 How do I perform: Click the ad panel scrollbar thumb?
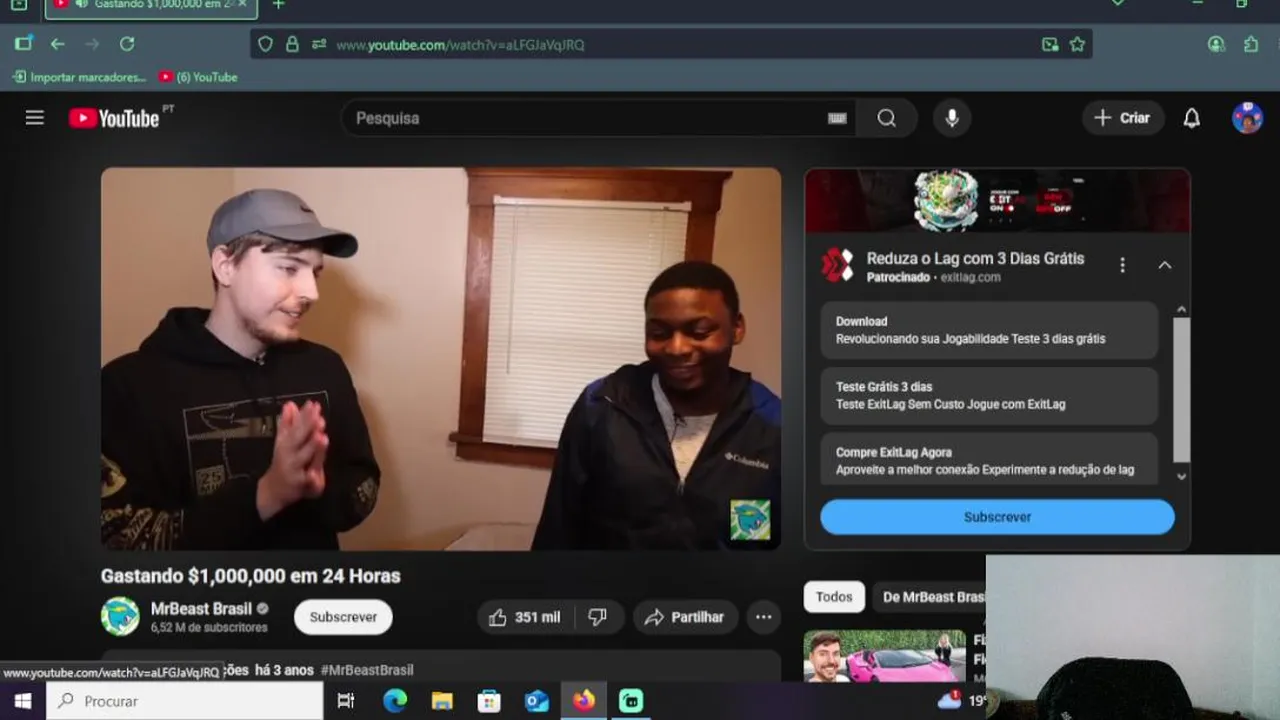tap(1181, 390)
